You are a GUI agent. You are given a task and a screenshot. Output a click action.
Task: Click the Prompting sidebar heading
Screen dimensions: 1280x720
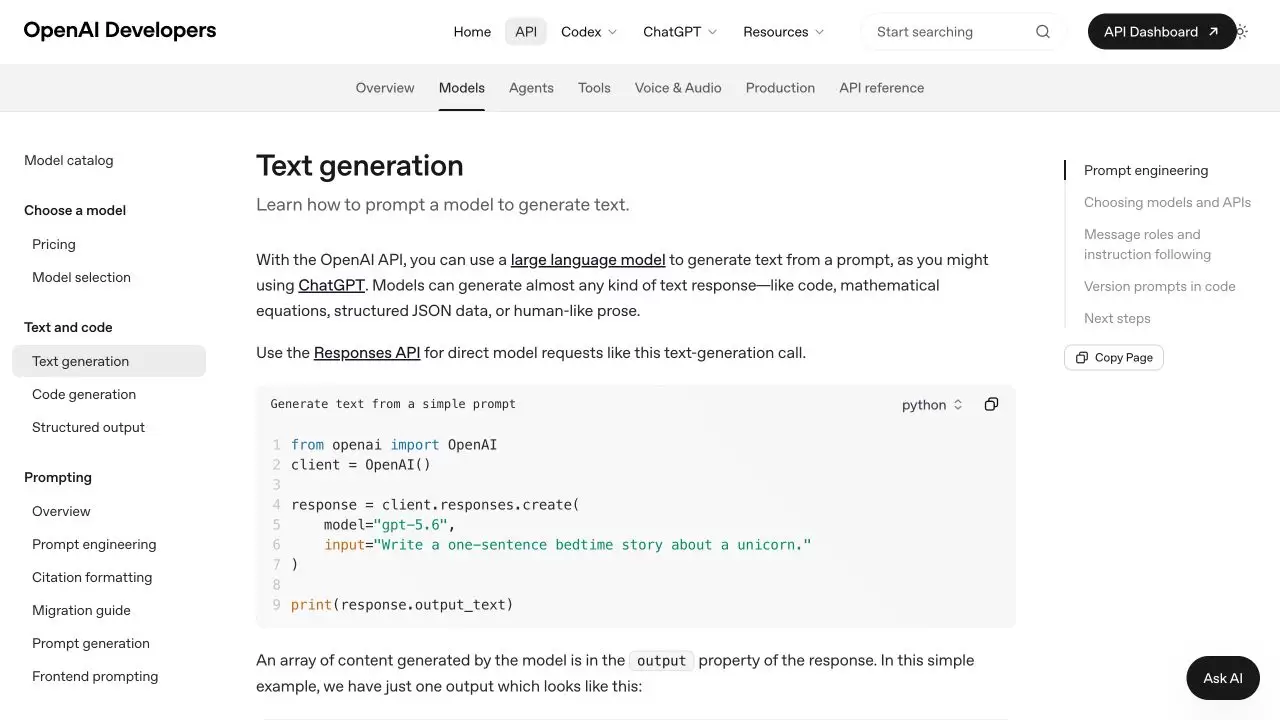coord(58,477)
